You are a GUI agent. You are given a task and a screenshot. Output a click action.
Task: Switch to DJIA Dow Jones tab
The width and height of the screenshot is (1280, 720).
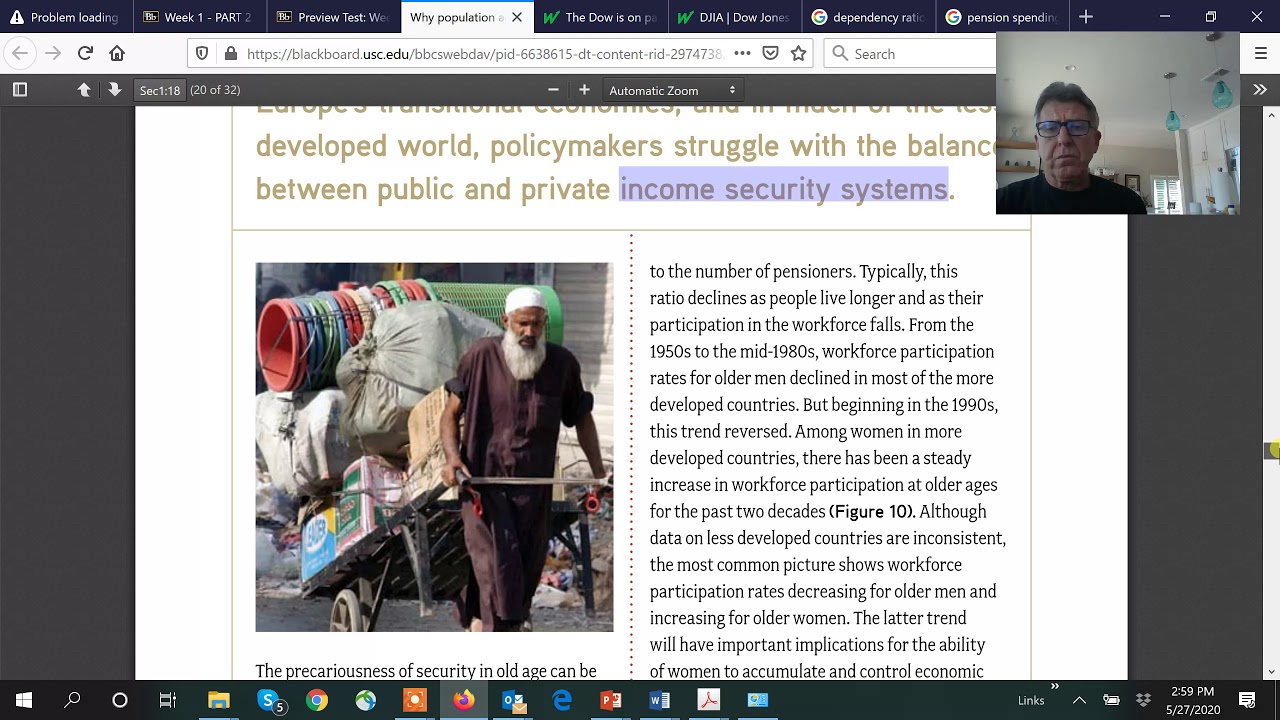pyautogui.click(x=734, y=17)
